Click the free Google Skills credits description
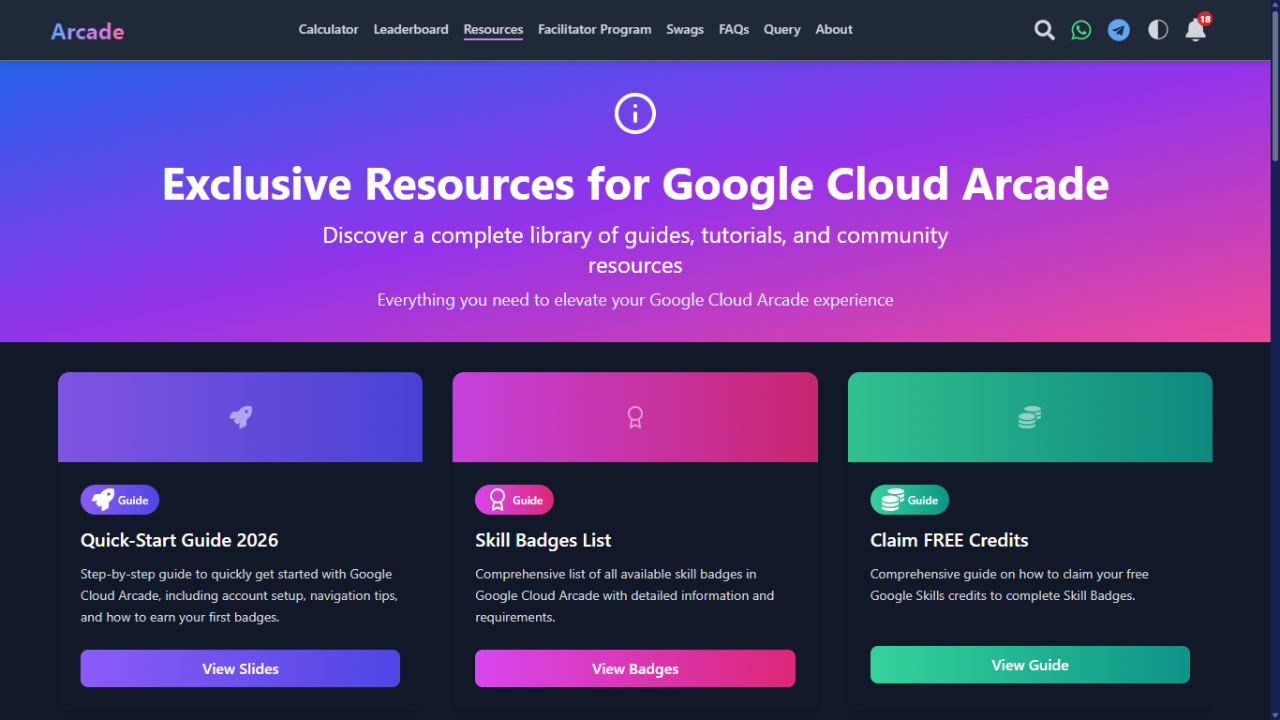This screenshot has width=1280, height=720. pos(1010,585)
